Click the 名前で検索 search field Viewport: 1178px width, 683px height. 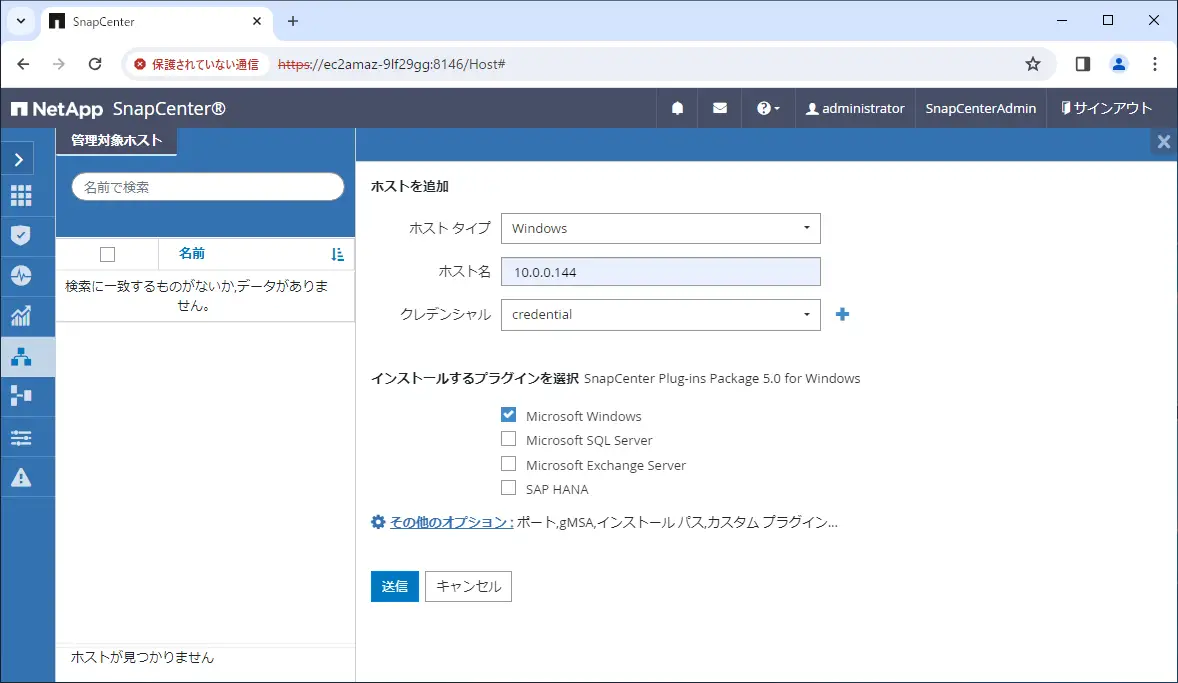pyautogui.click(x=208, y=187)
